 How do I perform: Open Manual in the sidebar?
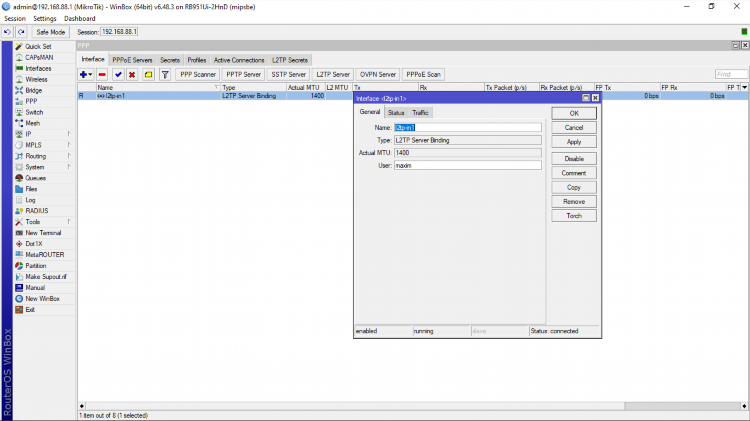pyautogui.click(x=35, y=288)
